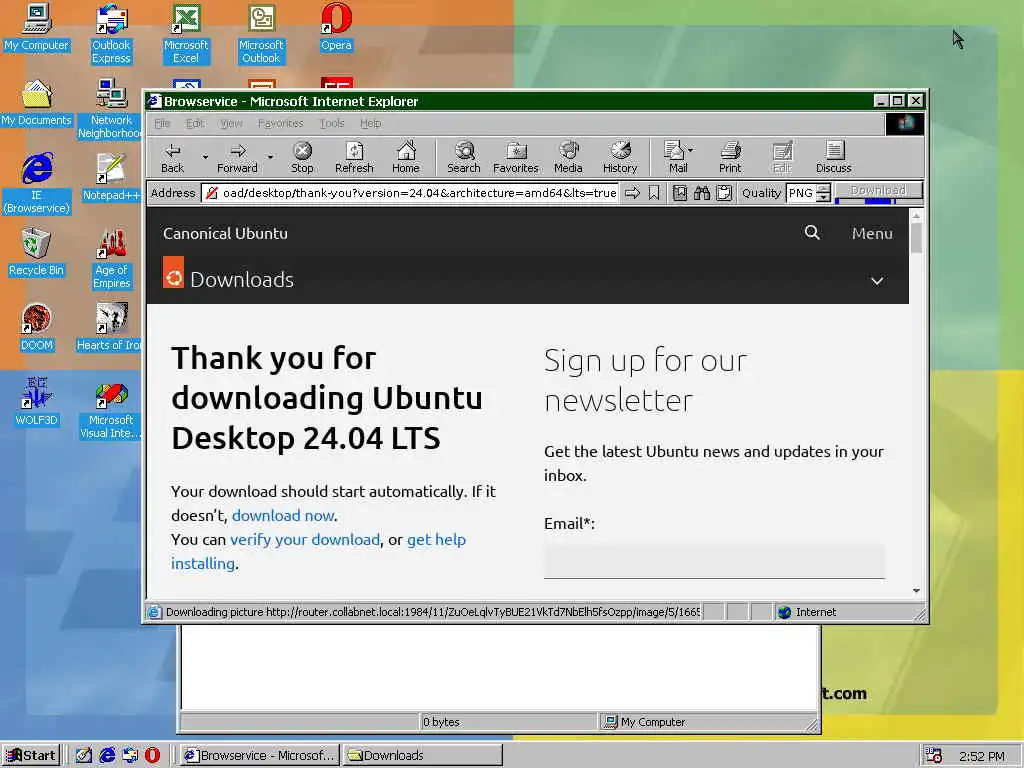Open the Favorites menu
Screen dimensions: 1024x768
point(281,123)
